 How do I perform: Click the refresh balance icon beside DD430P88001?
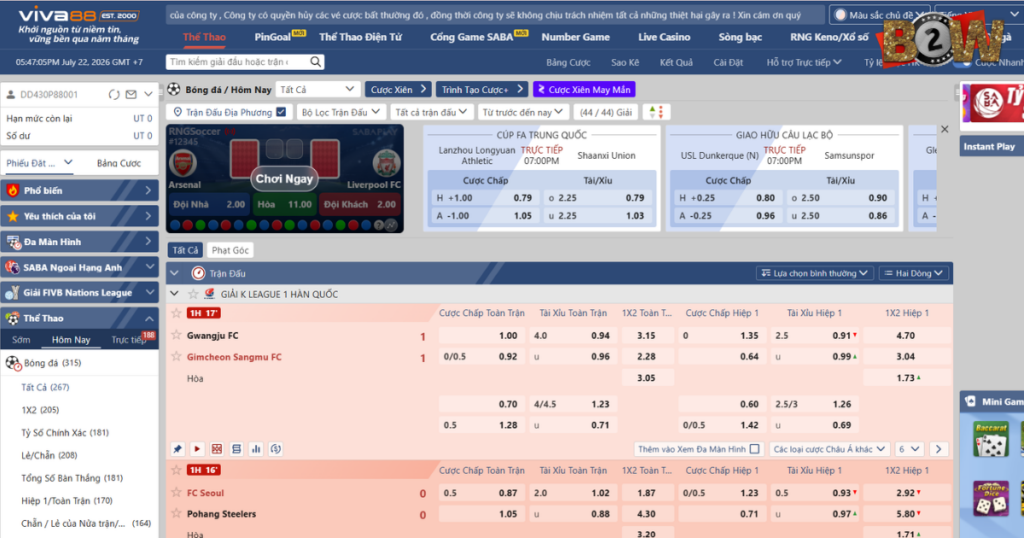(114, 95)
